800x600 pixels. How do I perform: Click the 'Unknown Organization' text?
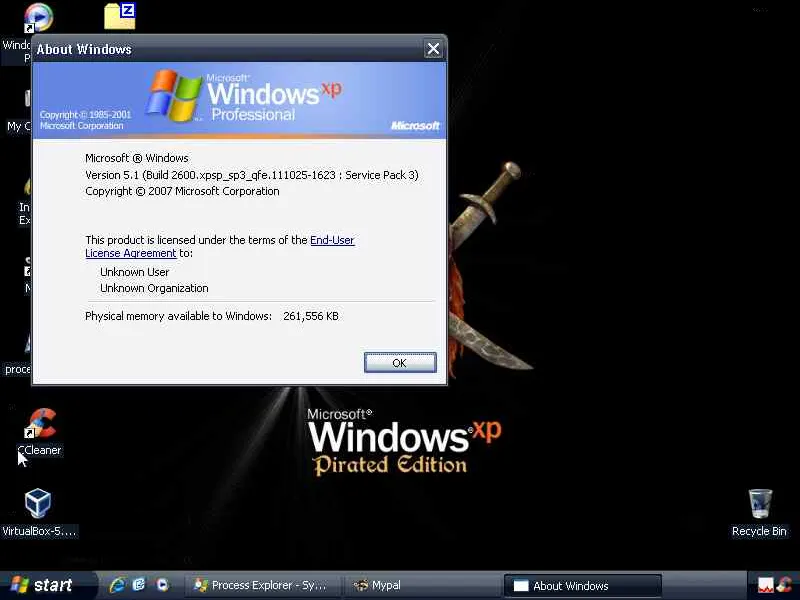click(x=154, y=288)
